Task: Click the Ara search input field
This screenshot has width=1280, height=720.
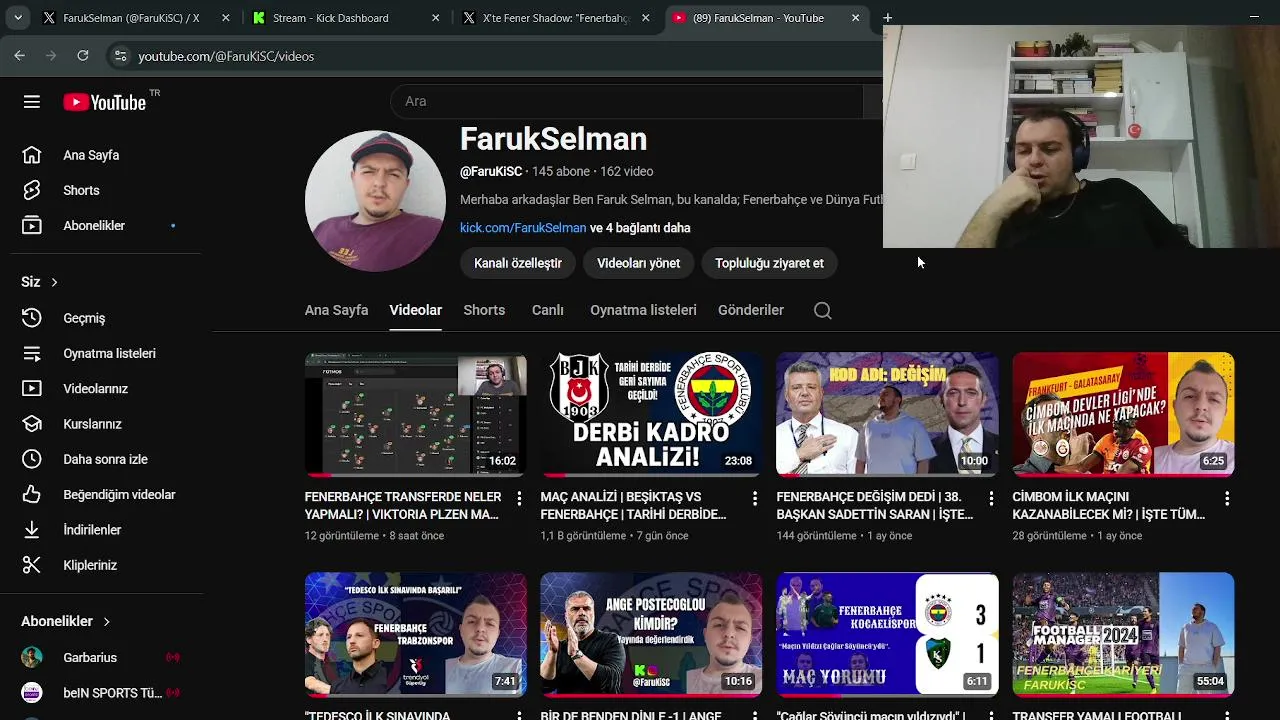Action: 626,101
